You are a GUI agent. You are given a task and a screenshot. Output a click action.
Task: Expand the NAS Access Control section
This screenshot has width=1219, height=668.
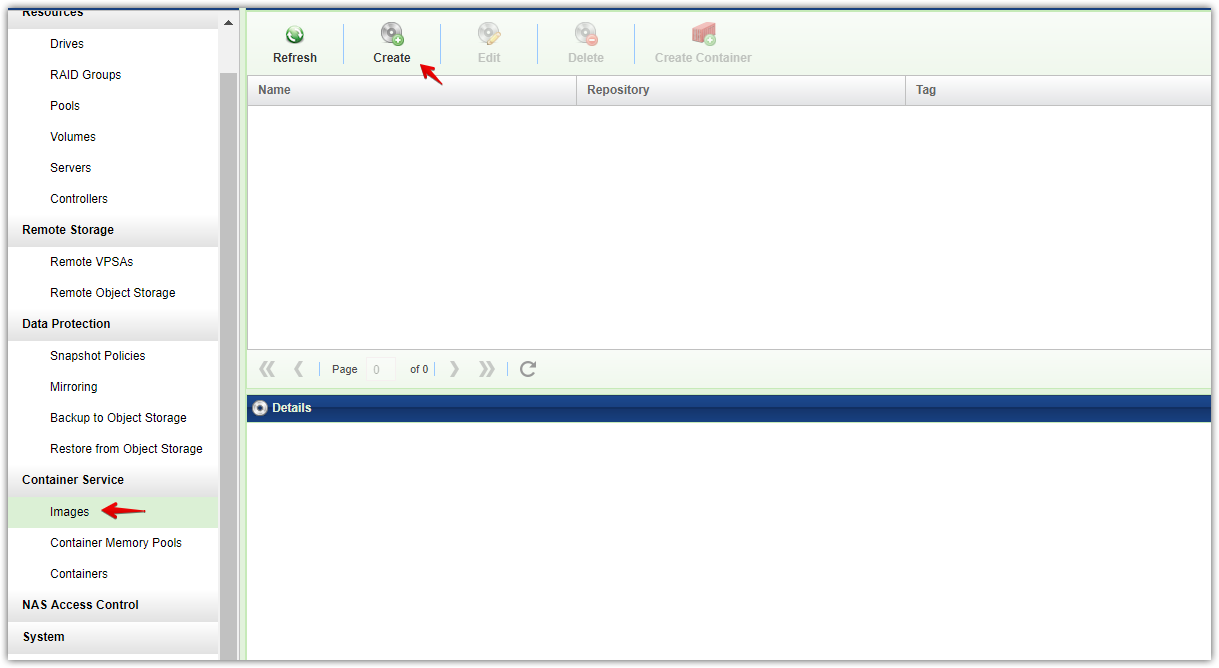tap(113, 605)
